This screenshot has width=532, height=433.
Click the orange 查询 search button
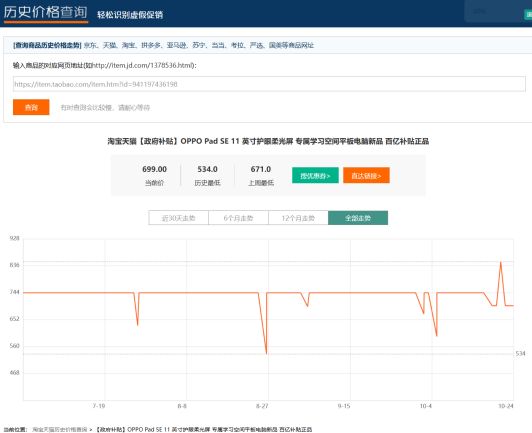(31, 107)
